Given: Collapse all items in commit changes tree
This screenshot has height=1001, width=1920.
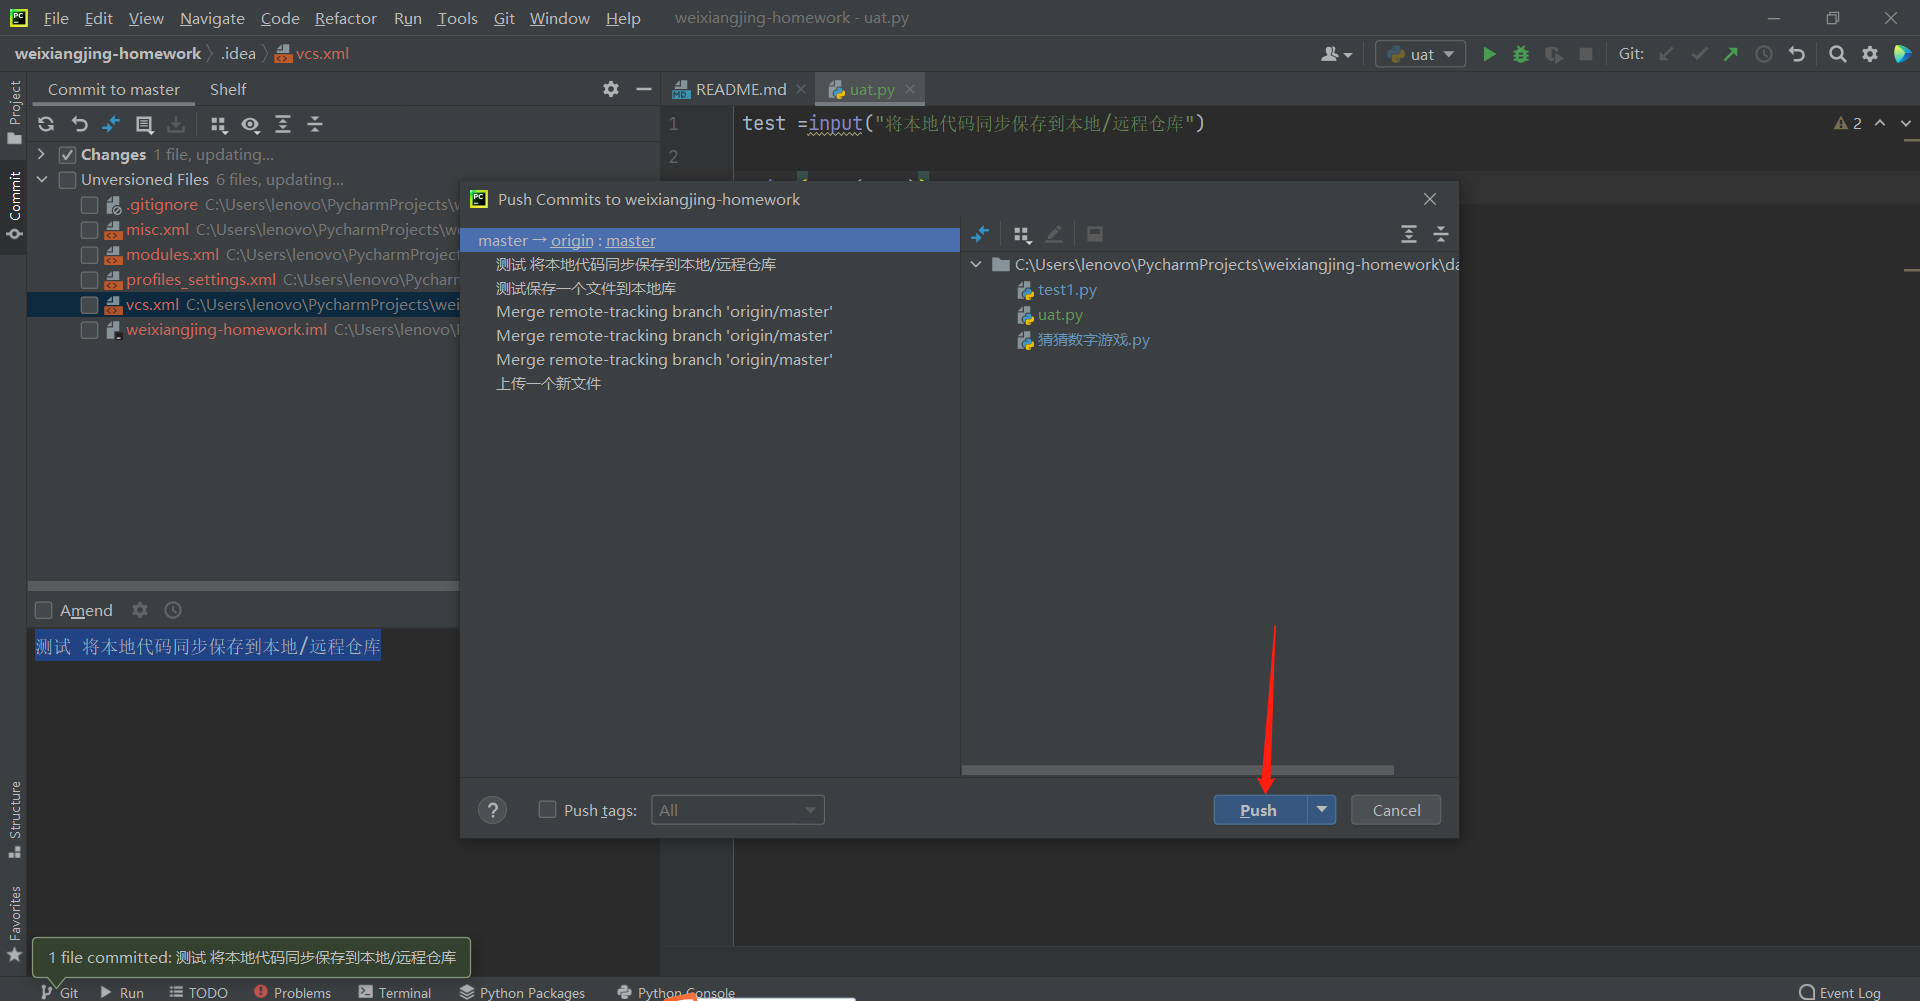Looking at the screenshot, I should pos(315,124).
